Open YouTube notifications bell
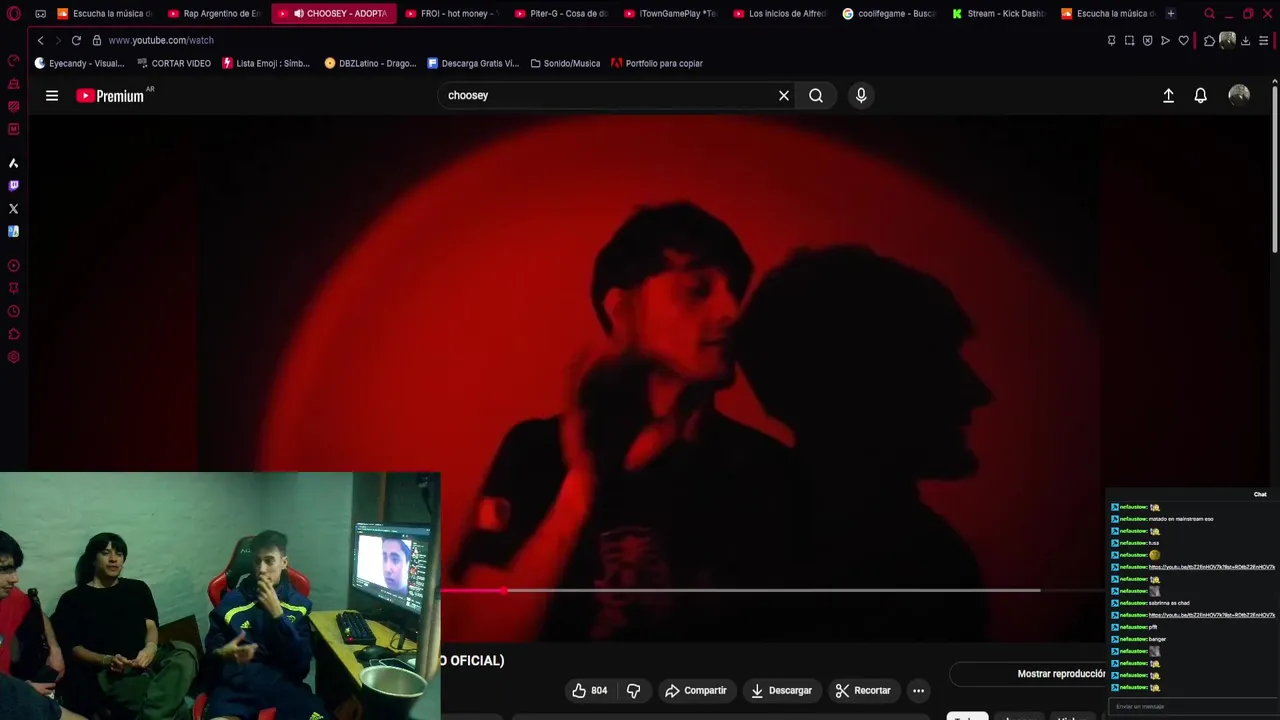Image resolution: width=1280 pixels, height=720 pixels. [x=1200, y=96]
